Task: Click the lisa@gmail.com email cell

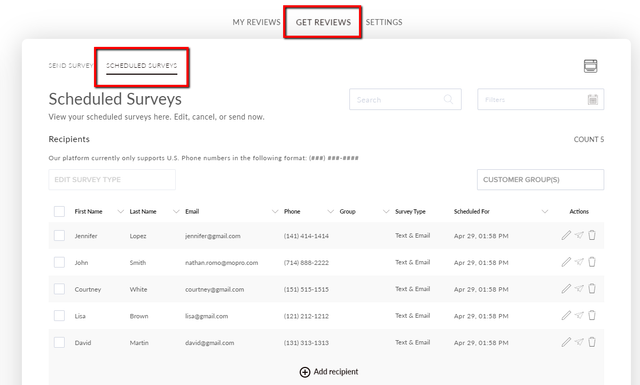Action: (x=207, y=316)
